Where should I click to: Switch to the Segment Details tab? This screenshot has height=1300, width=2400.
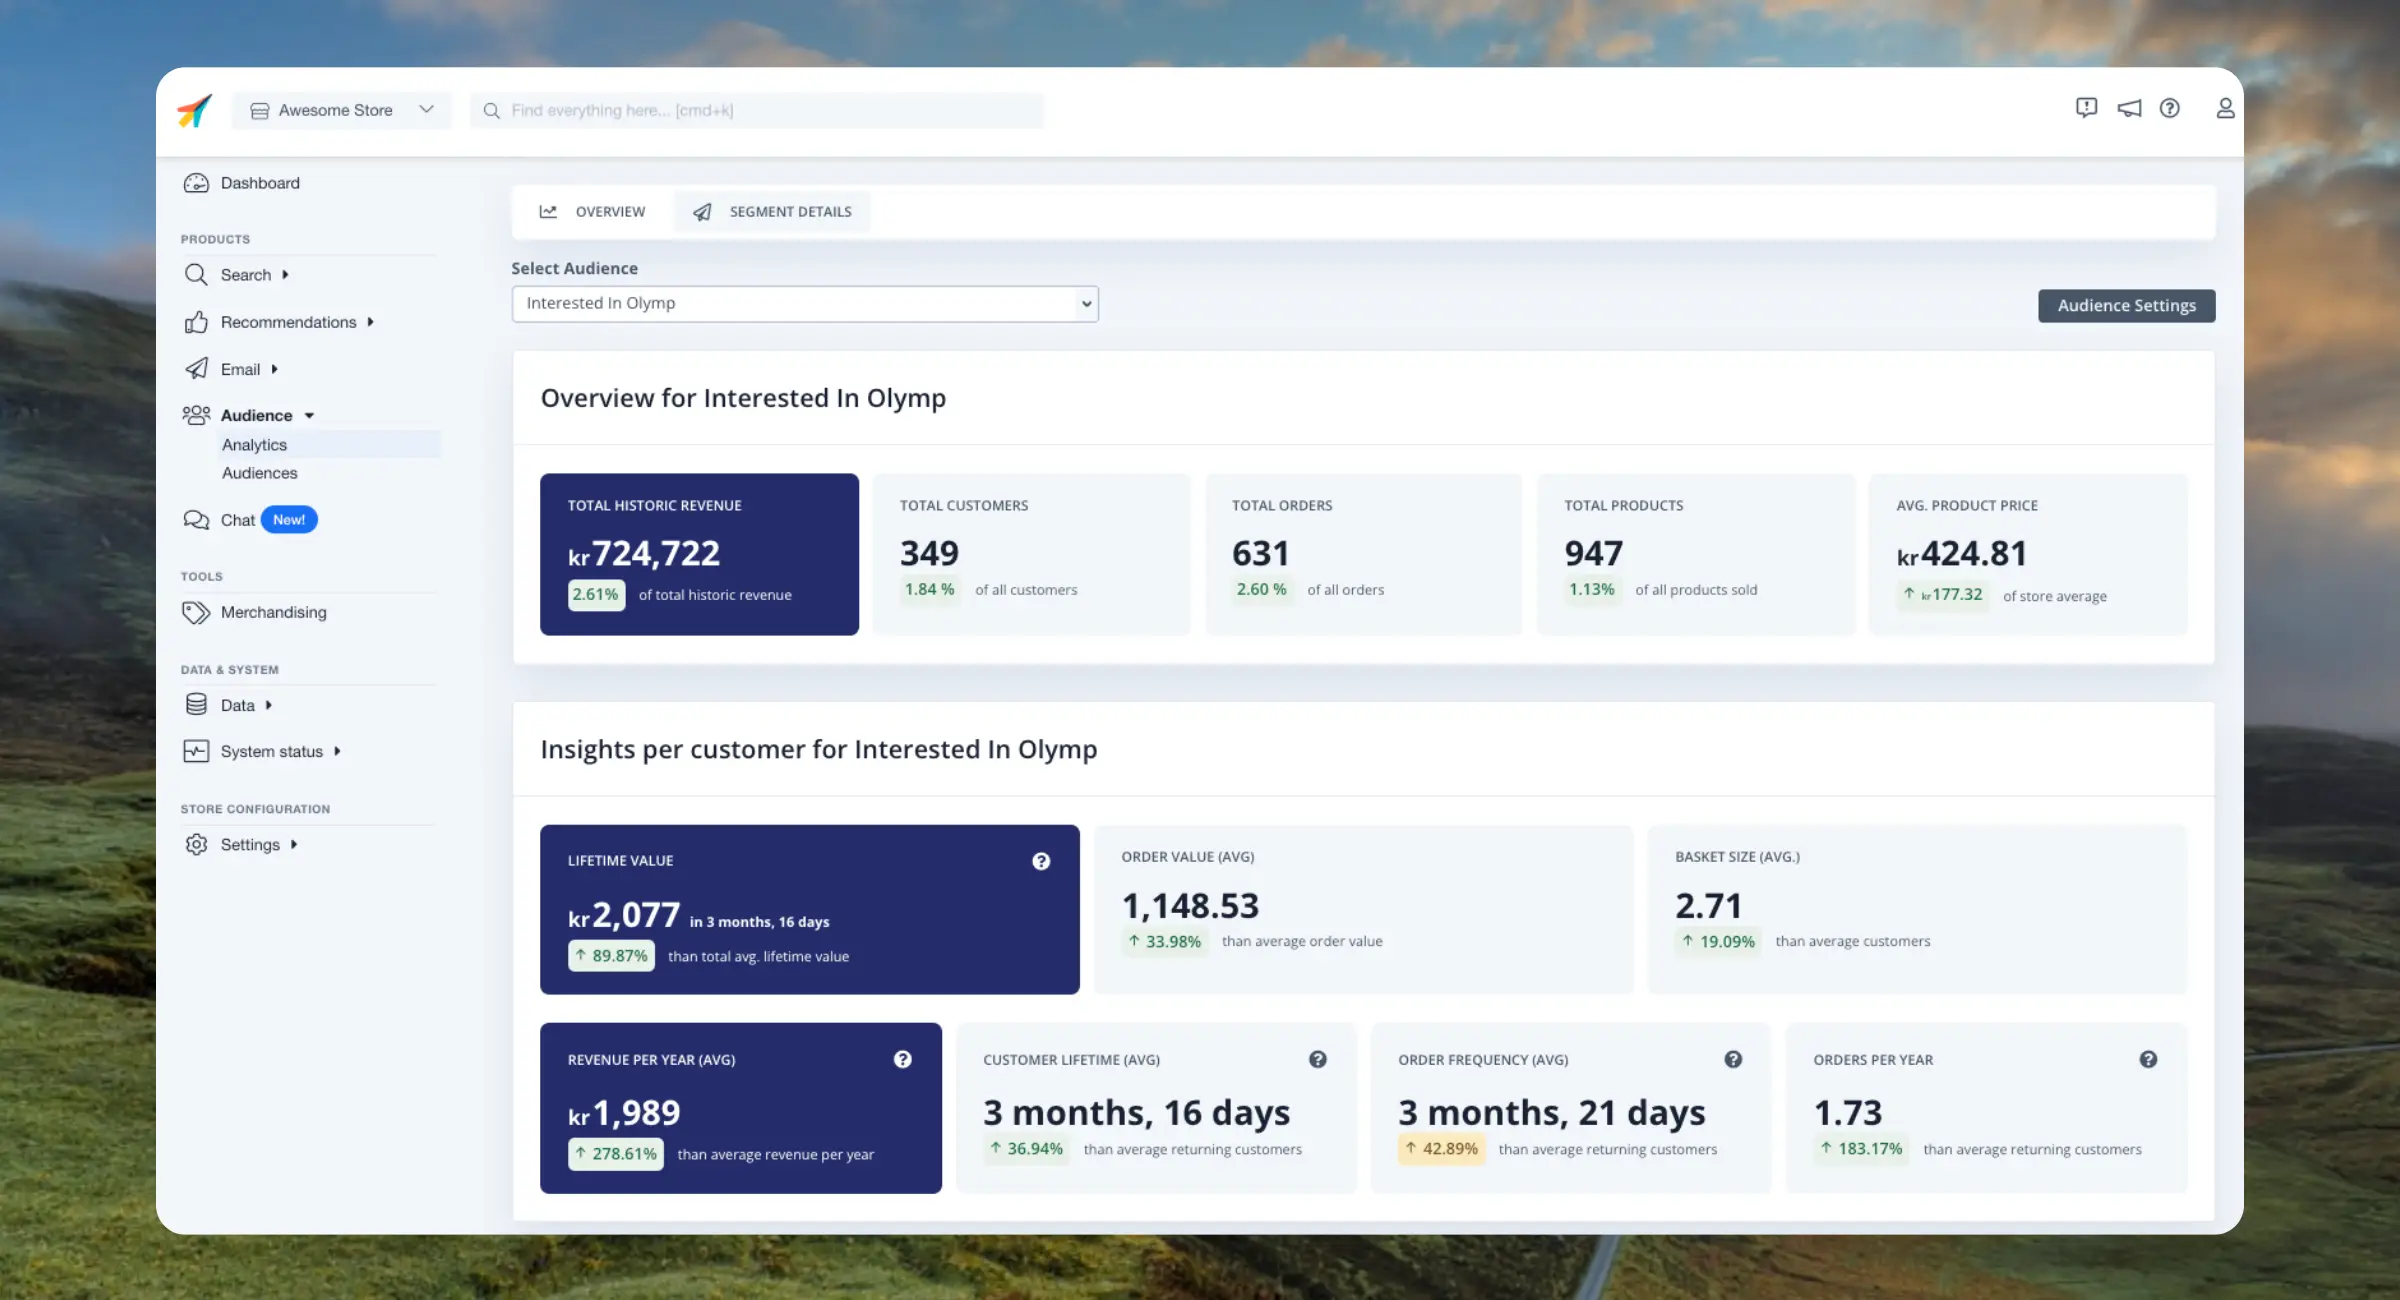pyautogui.click(x=772, y=212)
